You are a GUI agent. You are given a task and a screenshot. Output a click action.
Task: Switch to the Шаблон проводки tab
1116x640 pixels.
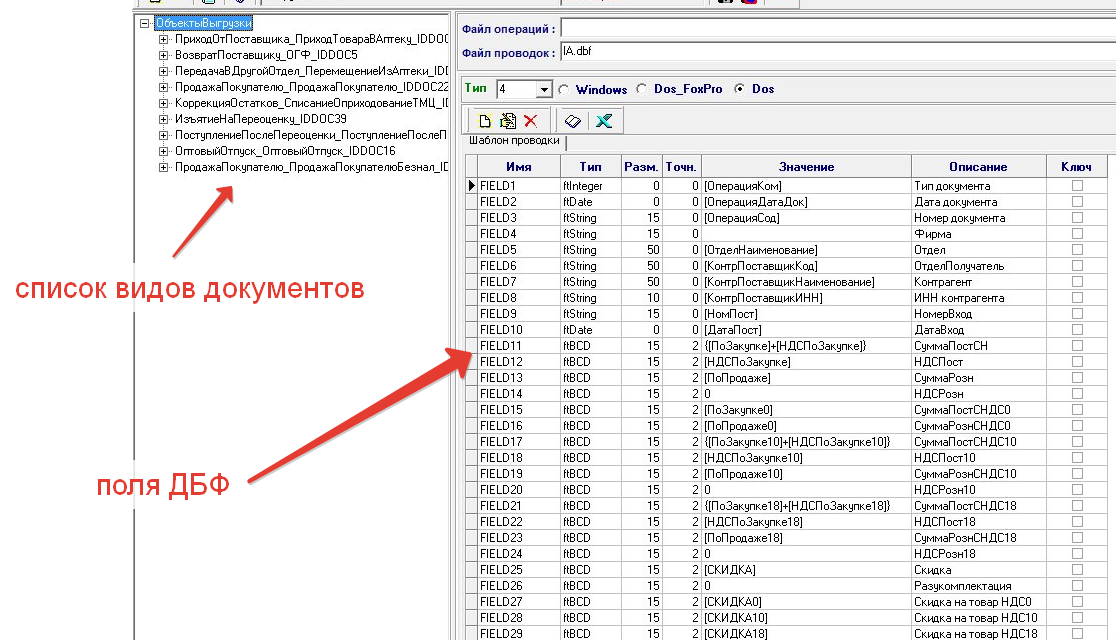point(515,141)
